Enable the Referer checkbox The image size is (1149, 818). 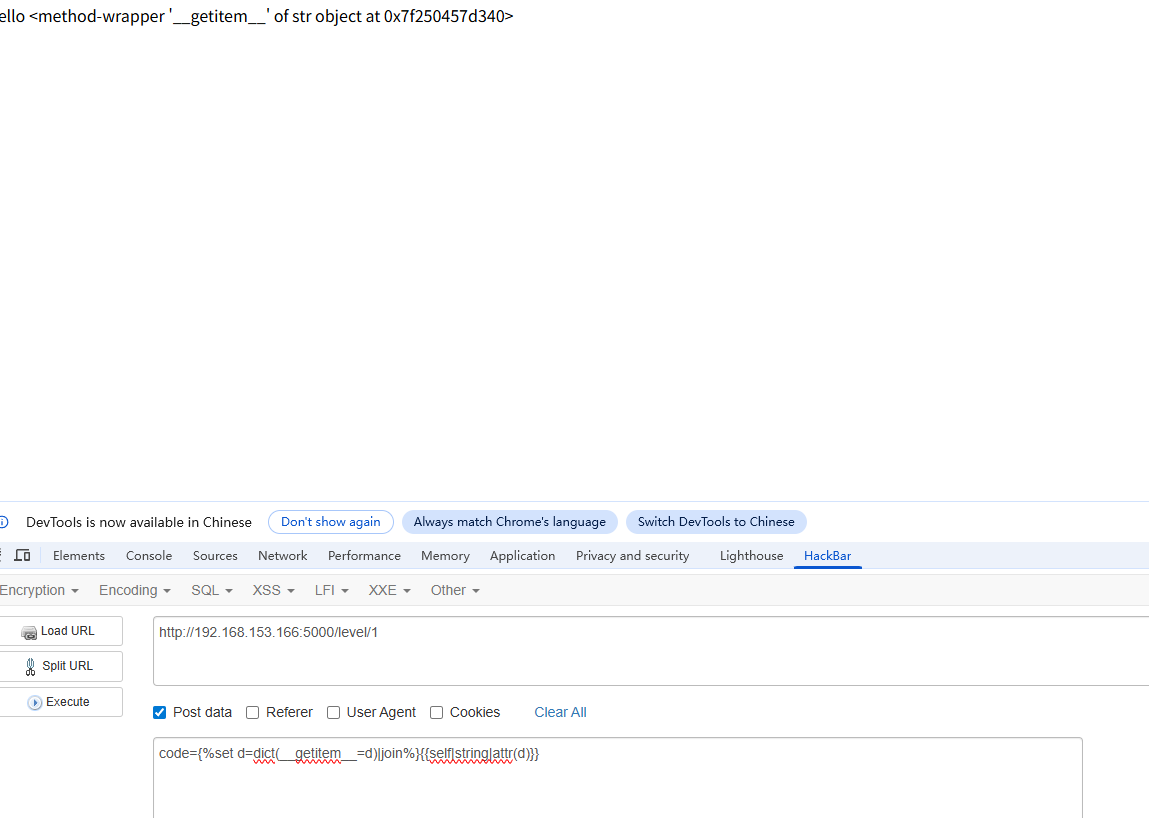(x=253, y=712)
